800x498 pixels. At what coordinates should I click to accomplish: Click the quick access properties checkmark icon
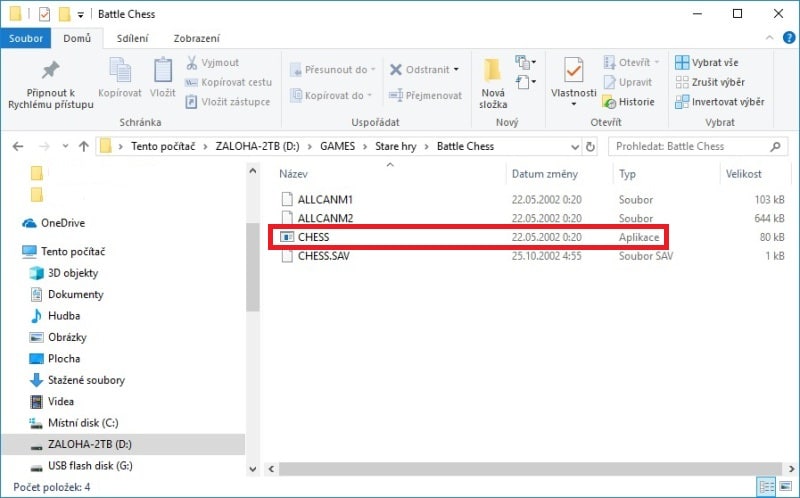click(x=44, y=14)
